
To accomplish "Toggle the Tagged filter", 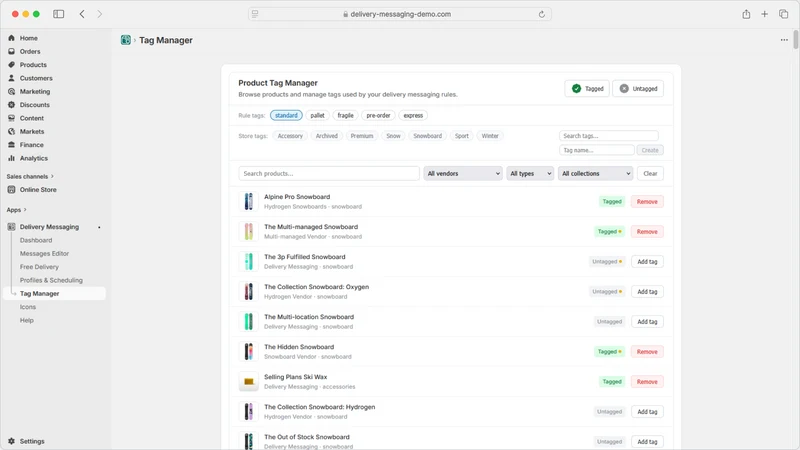I will [x=587, y=88].
